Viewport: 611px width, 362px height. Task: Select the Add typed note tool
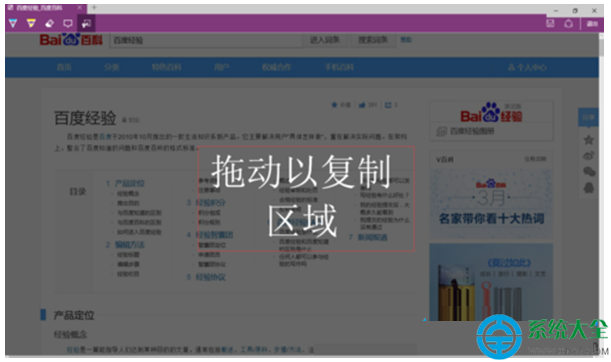[x=68, y=23]
